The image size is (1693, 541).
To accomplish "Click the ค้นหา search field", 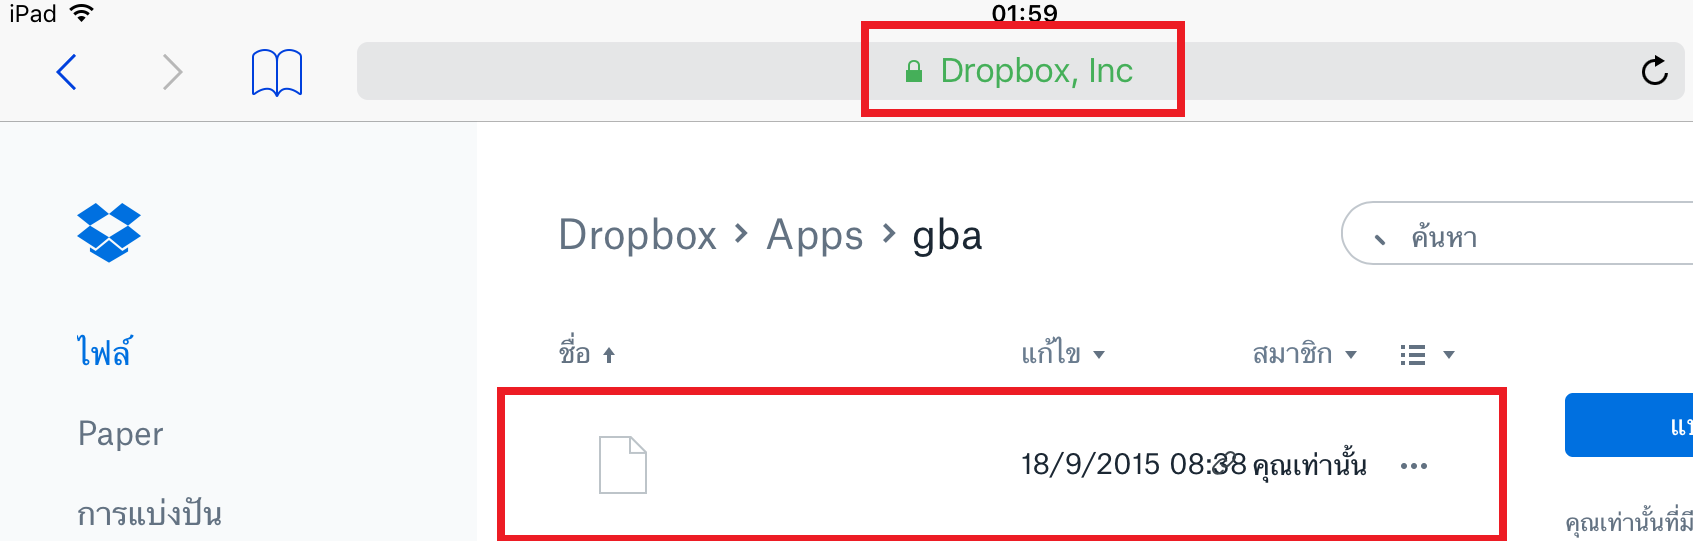I will [x=1517, y=233].
